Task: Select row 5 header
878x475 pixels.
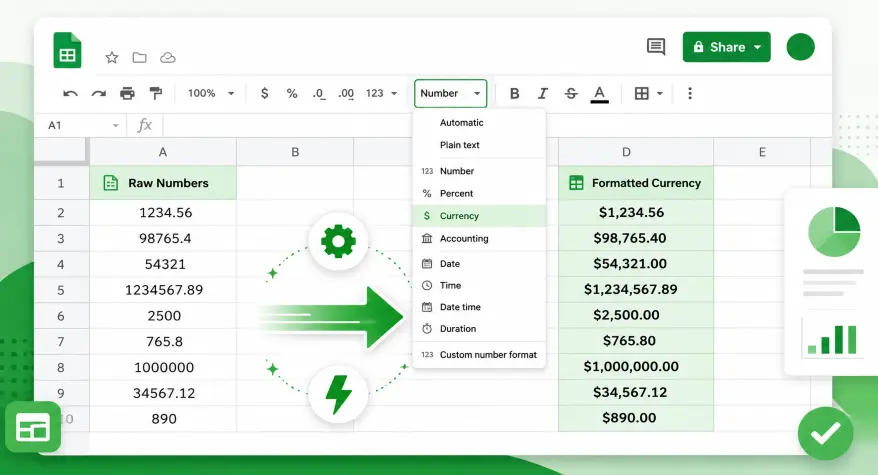Action: (x=61, y=290)
